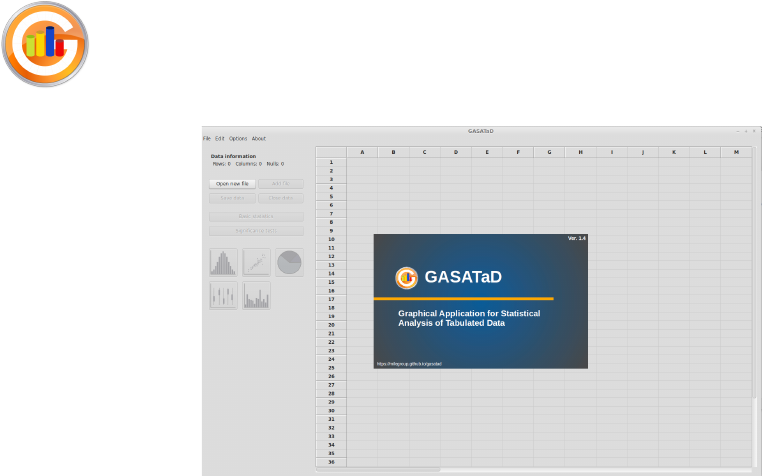Image resolution: width=762 pixels, height=476 pixels.
Task: Open the bar chart tool
Action: 257,296
